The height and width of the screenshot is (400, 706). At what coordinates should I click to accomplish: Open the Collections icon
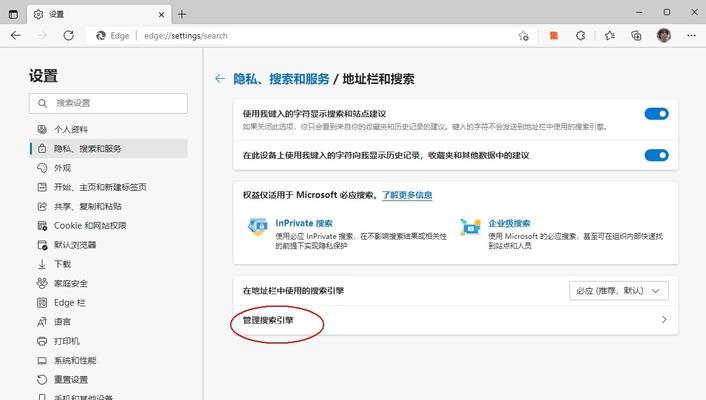click(636, 36)
